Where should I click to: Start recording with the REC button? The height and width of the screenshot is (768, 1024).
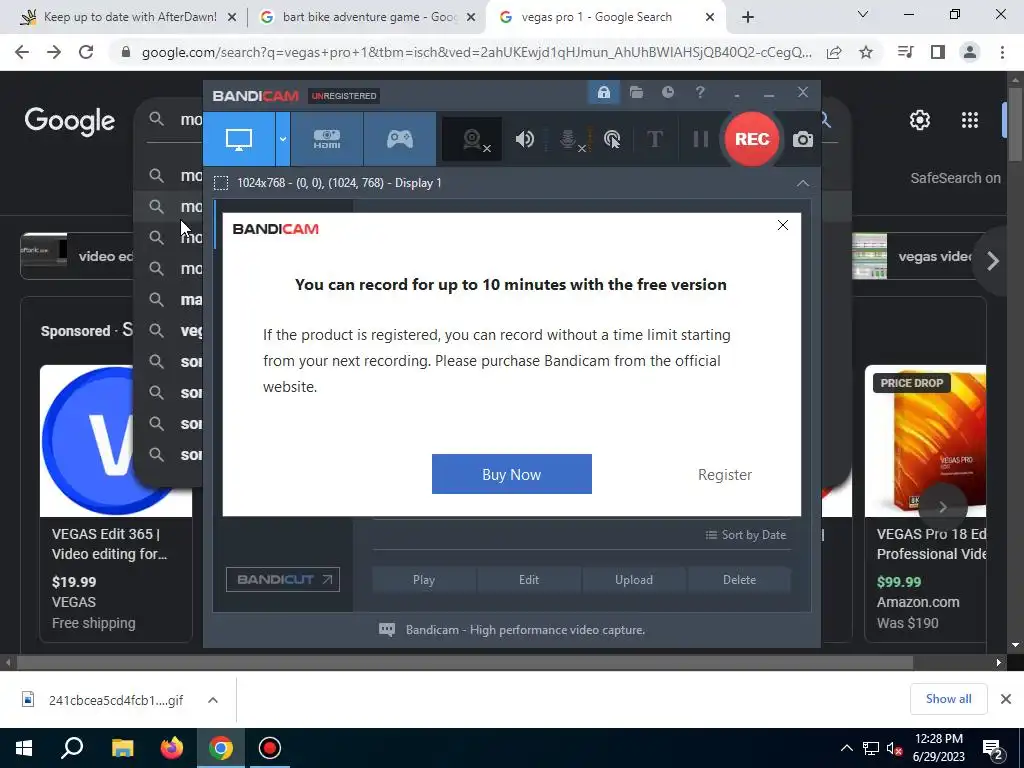coord(752,139)
